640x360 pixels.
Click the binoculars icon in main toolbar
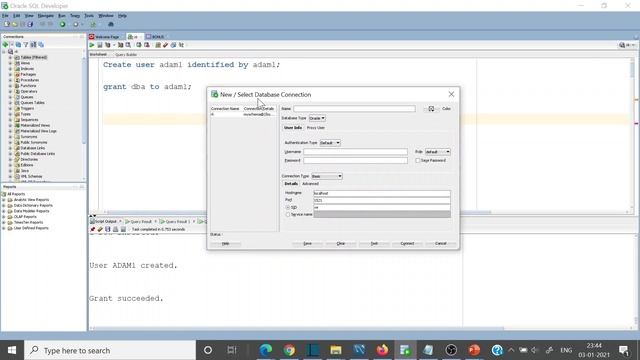click(111, 24)
